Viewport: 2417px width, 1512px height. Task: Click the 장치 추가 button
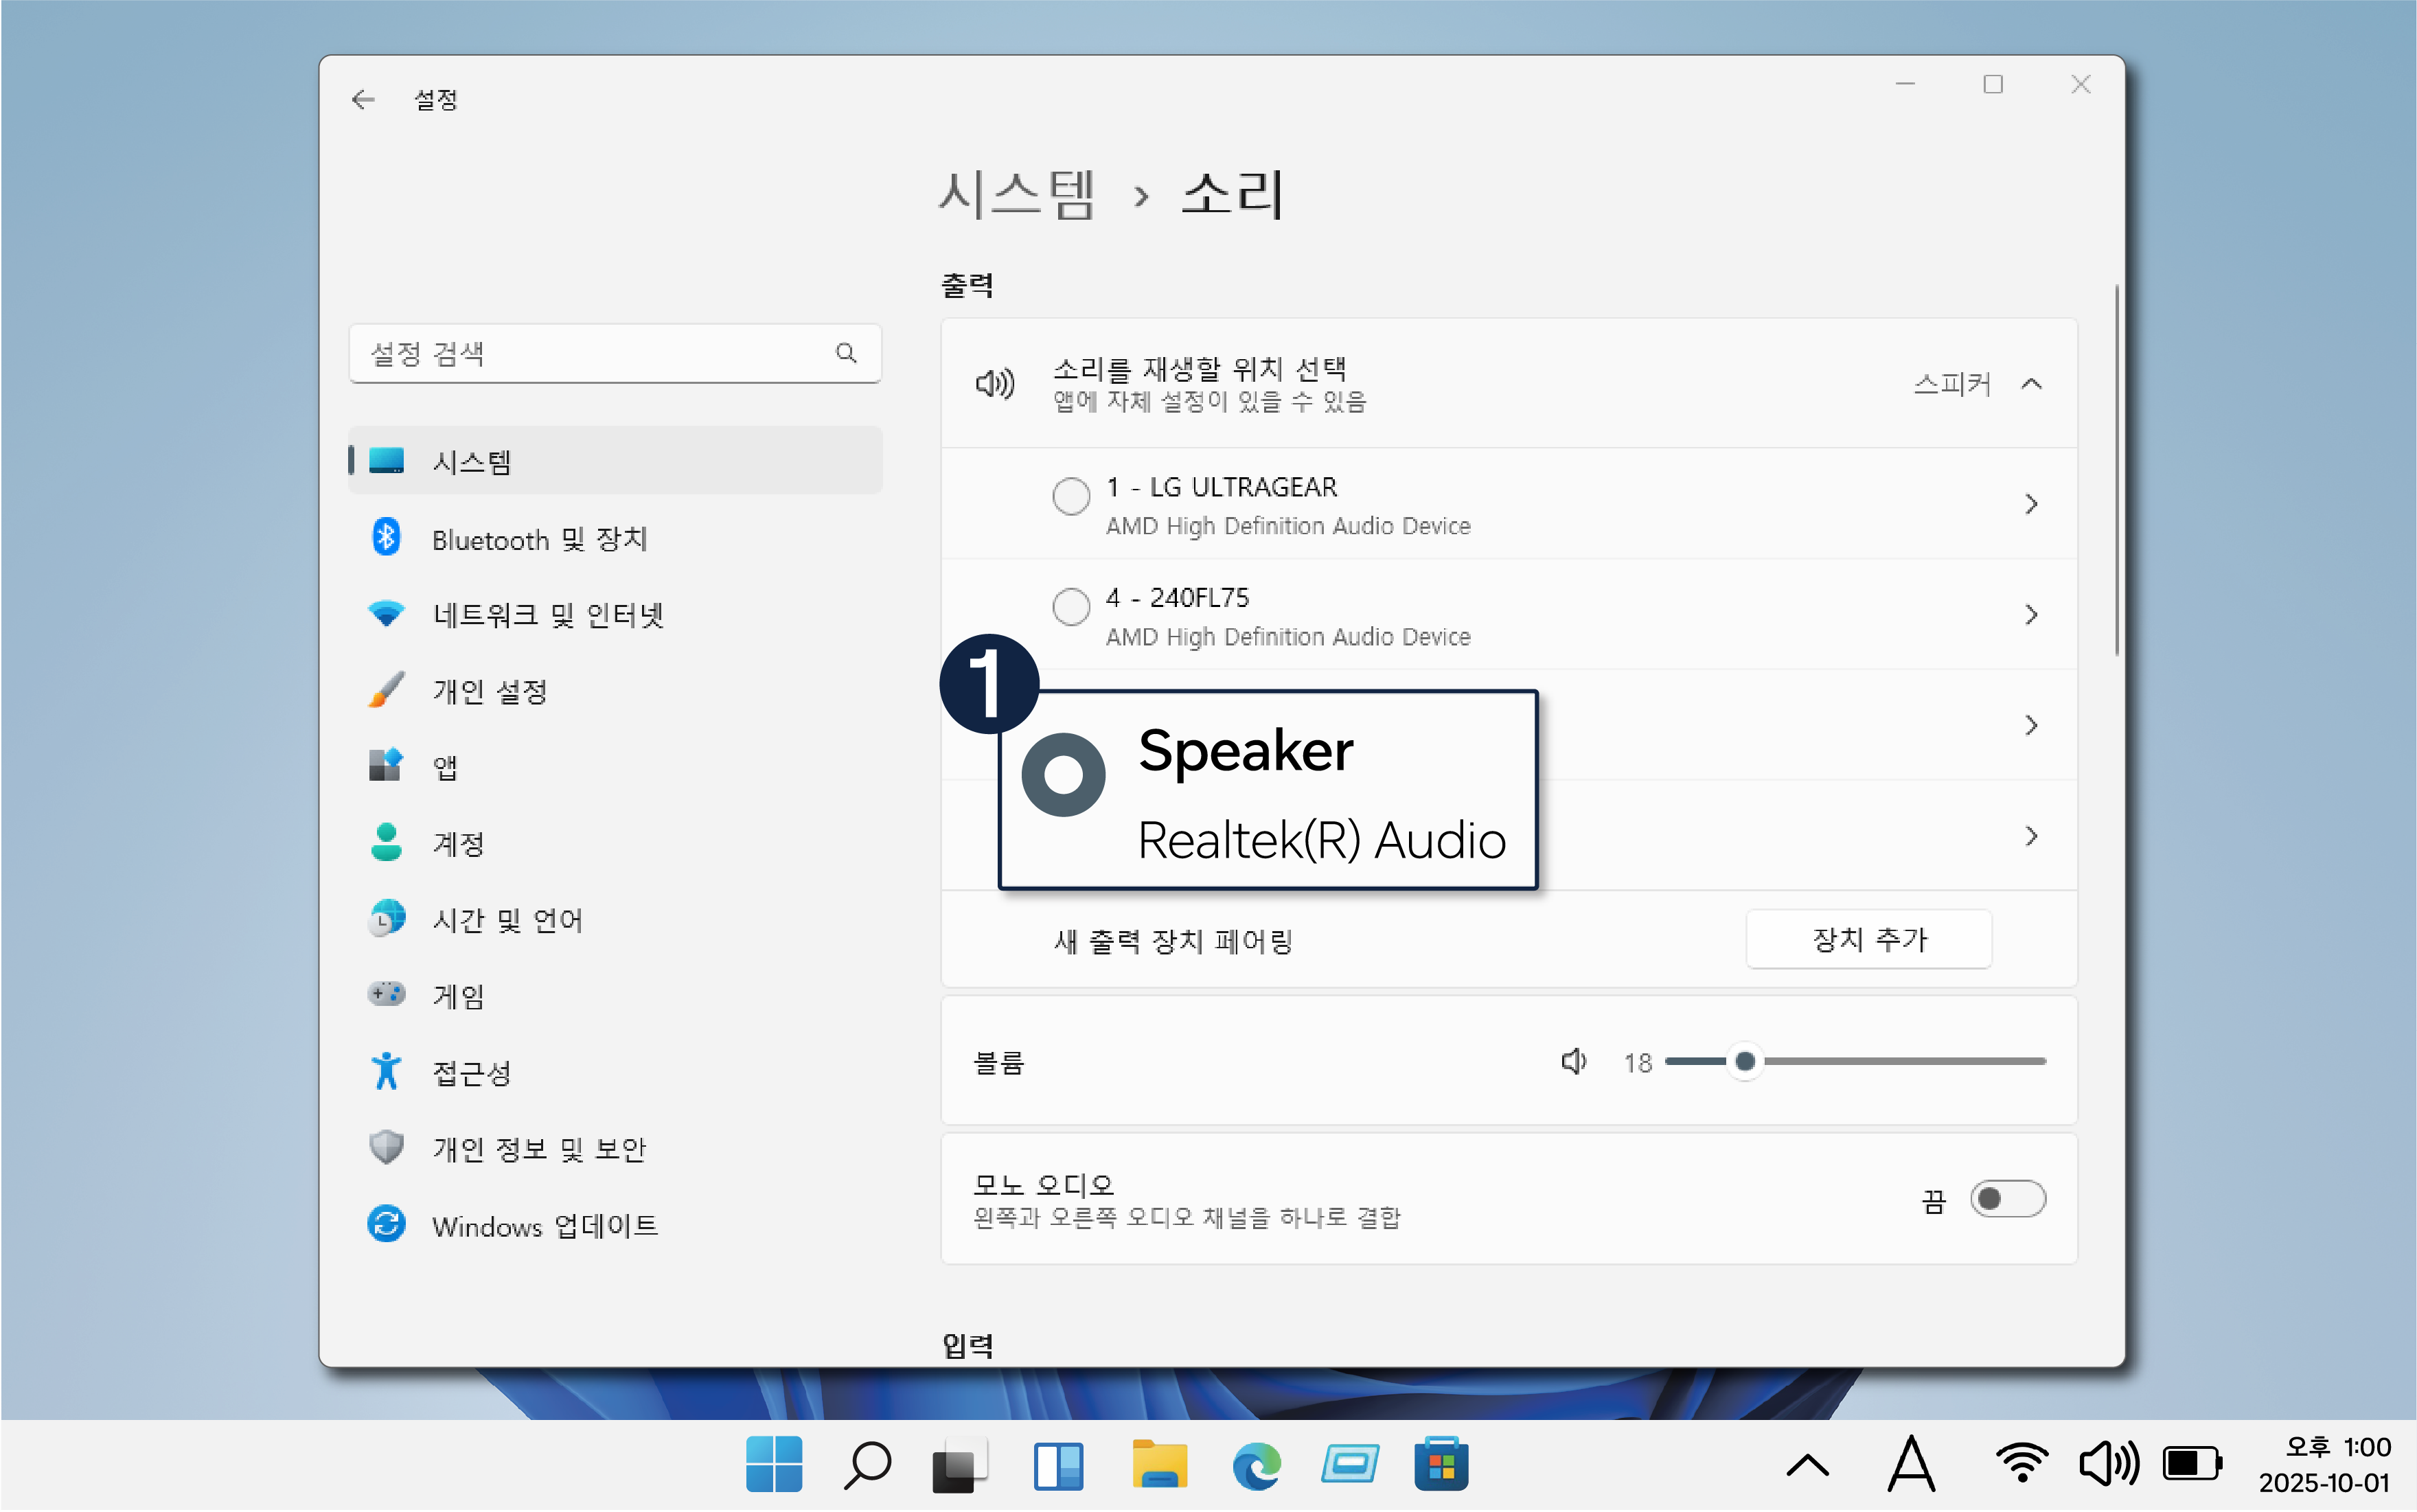[1868, 940]
